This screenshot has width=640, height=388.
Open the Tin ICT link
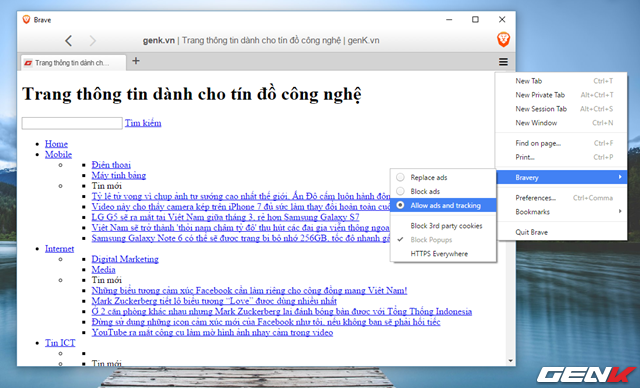point(60,343)
